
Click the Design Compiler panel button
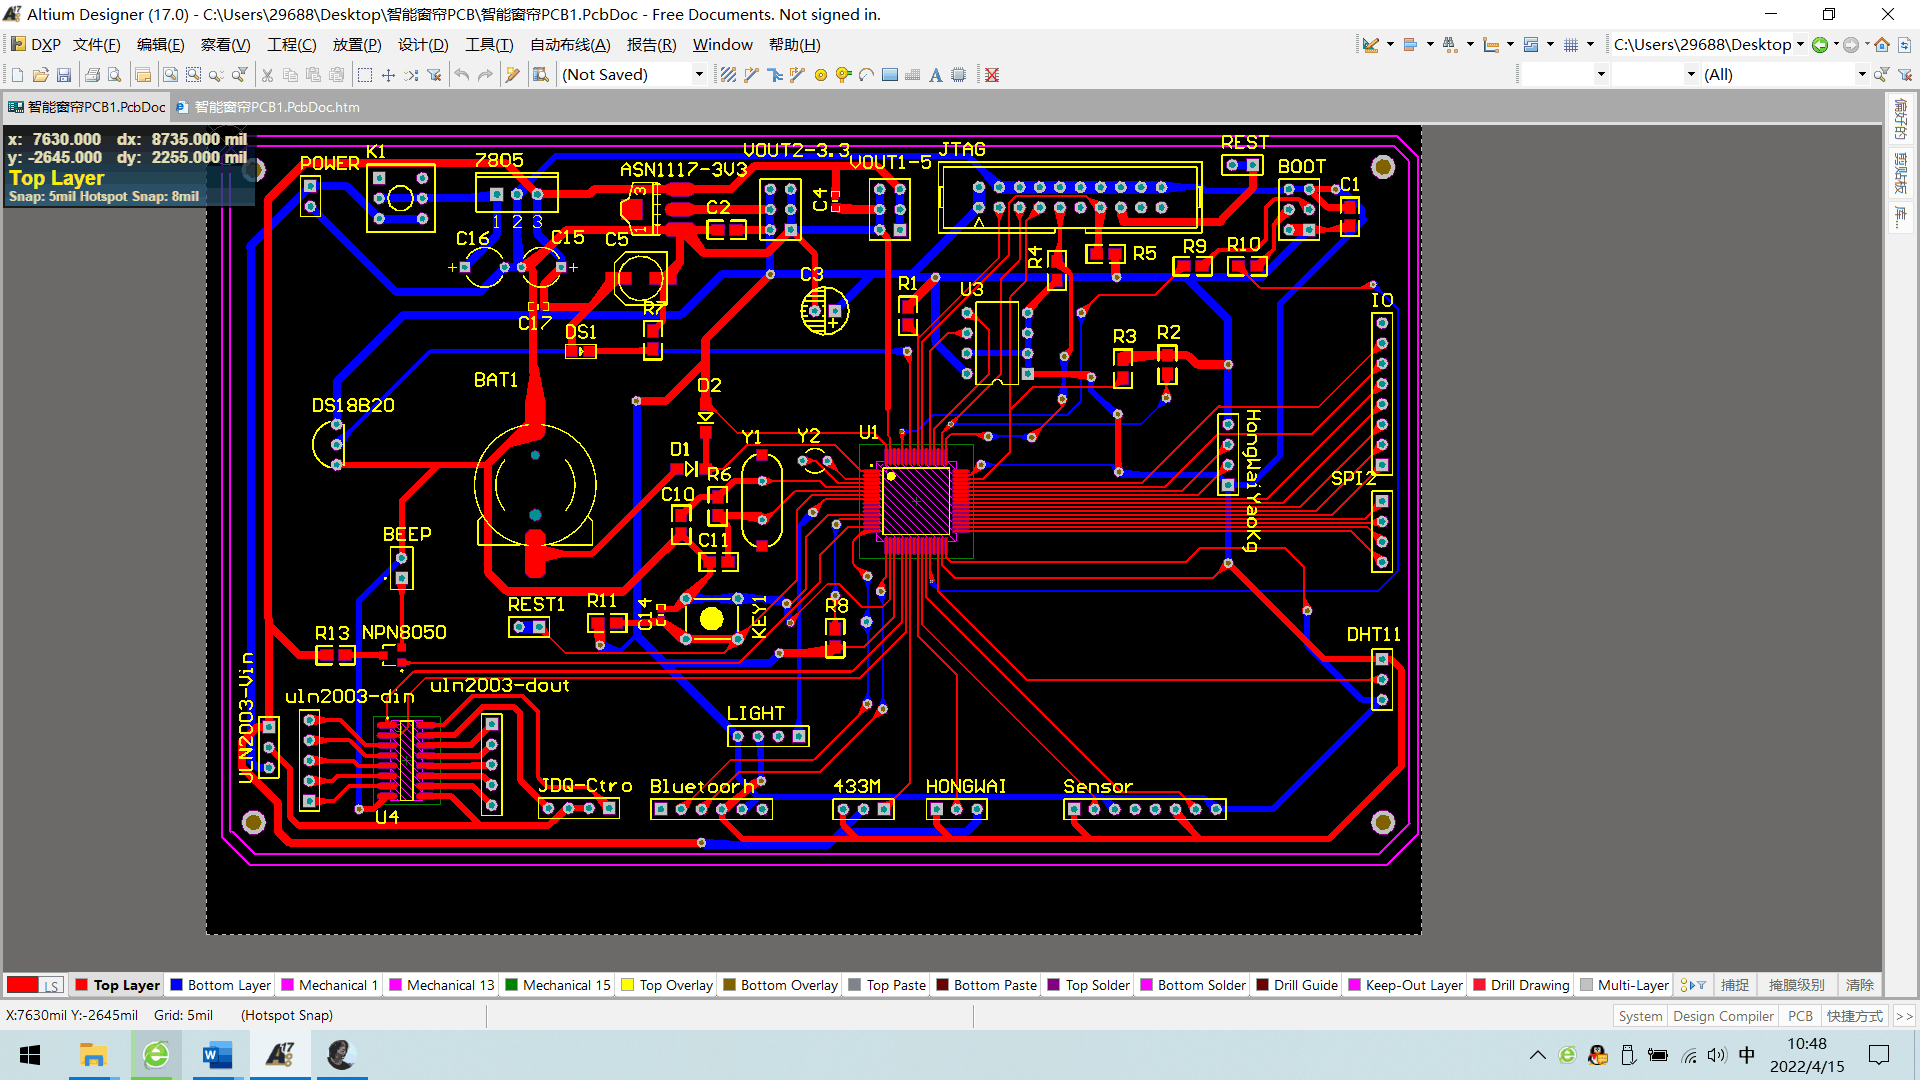pyautogui.click(x=1723, y=1016)
